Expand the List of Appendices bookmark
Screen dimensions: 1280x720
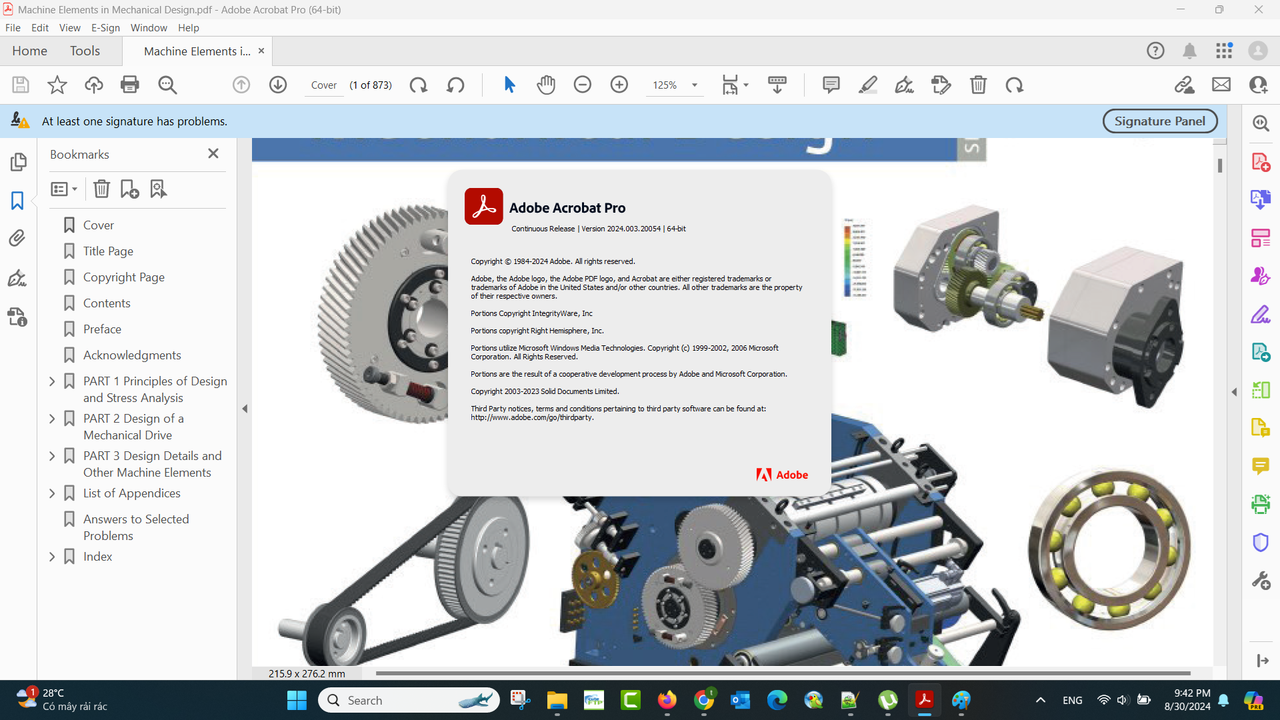52,493
